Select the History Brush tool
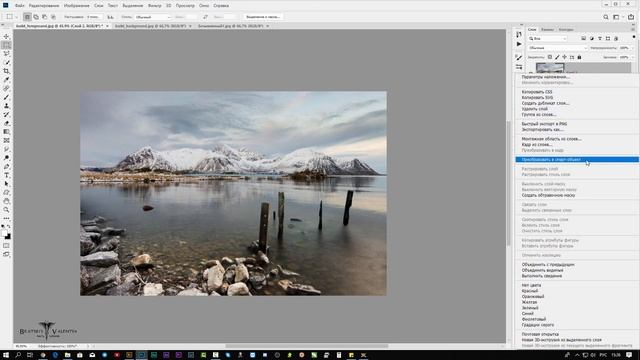Image resolution: width=640 pixels, height=360 pixels. point(7,114)
